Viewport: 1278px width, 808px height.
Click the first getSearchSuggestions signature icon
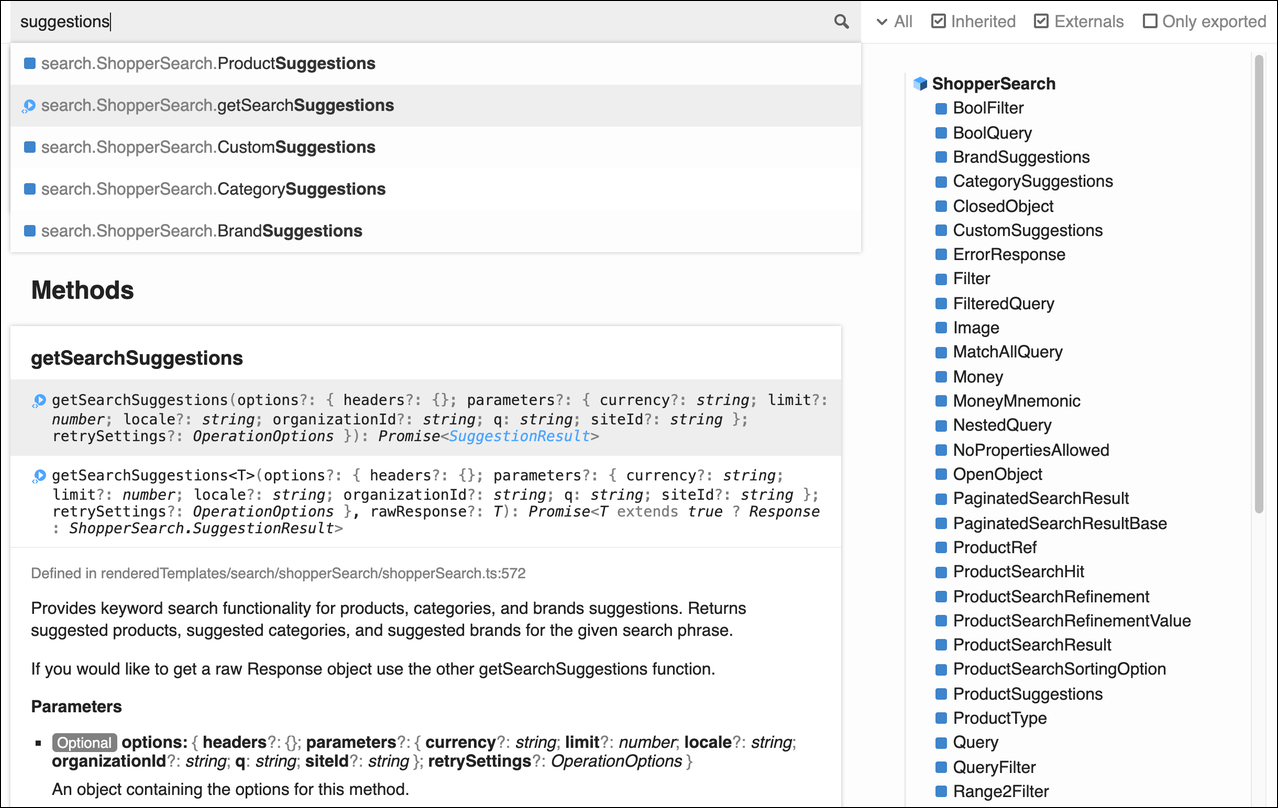tap(39, 401)
